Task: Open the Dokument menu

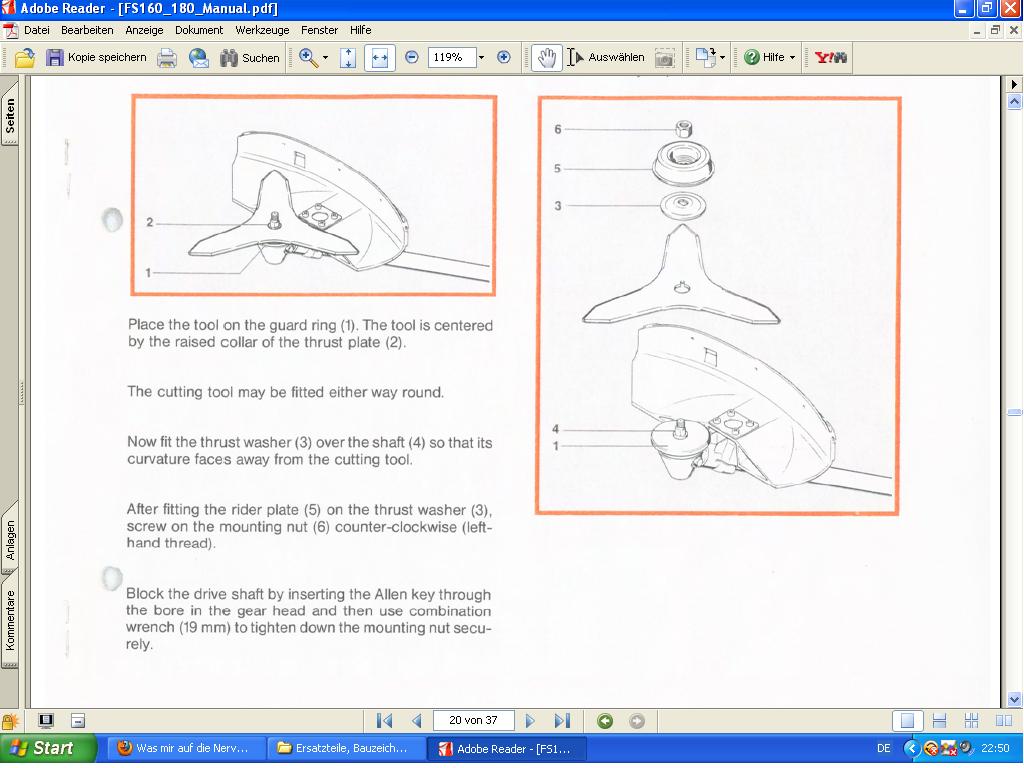Action: point(199,30)
